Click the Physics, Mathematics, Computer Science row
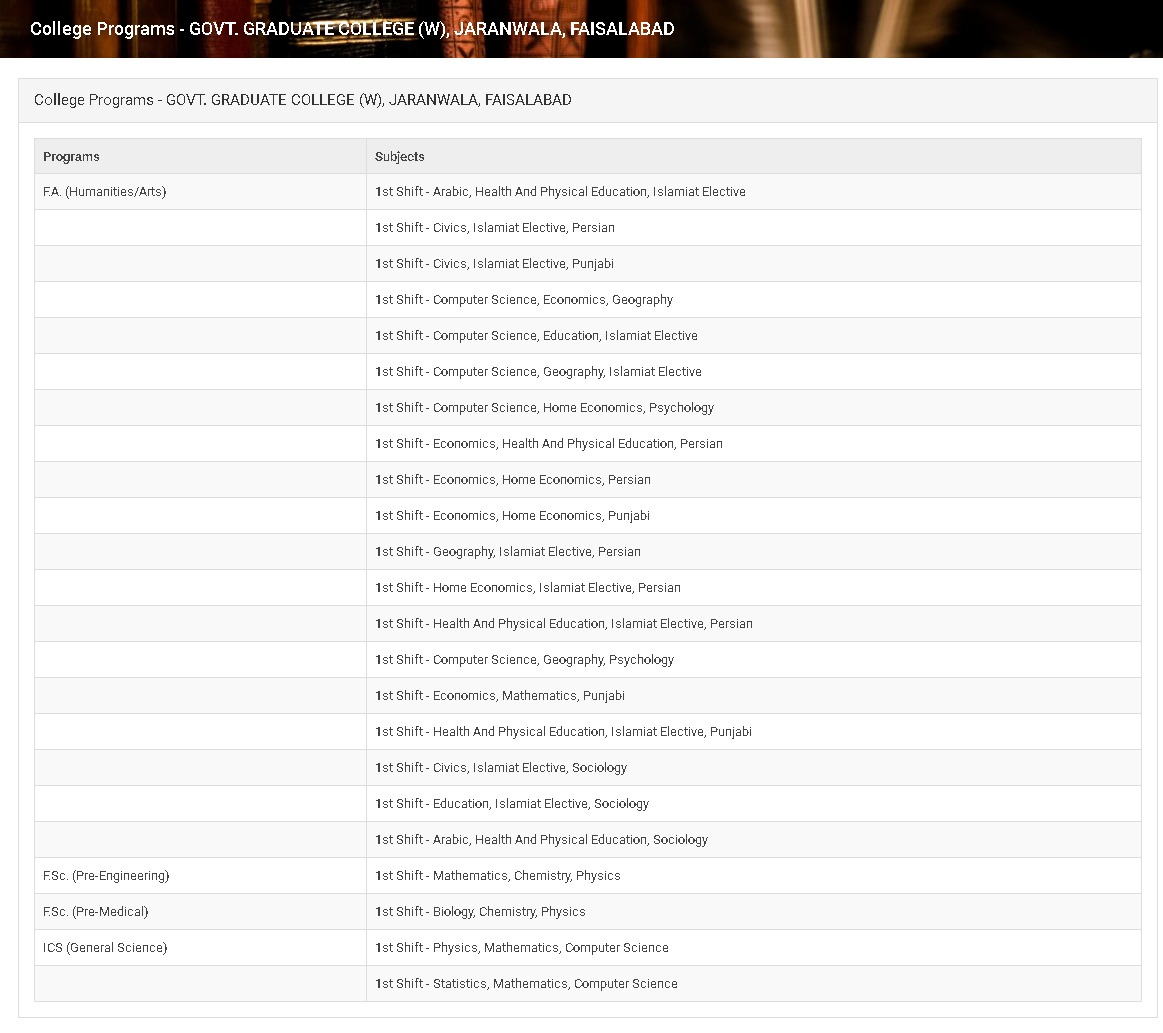The width and height of the screenshot is (1163, 1033). (522, 948)
